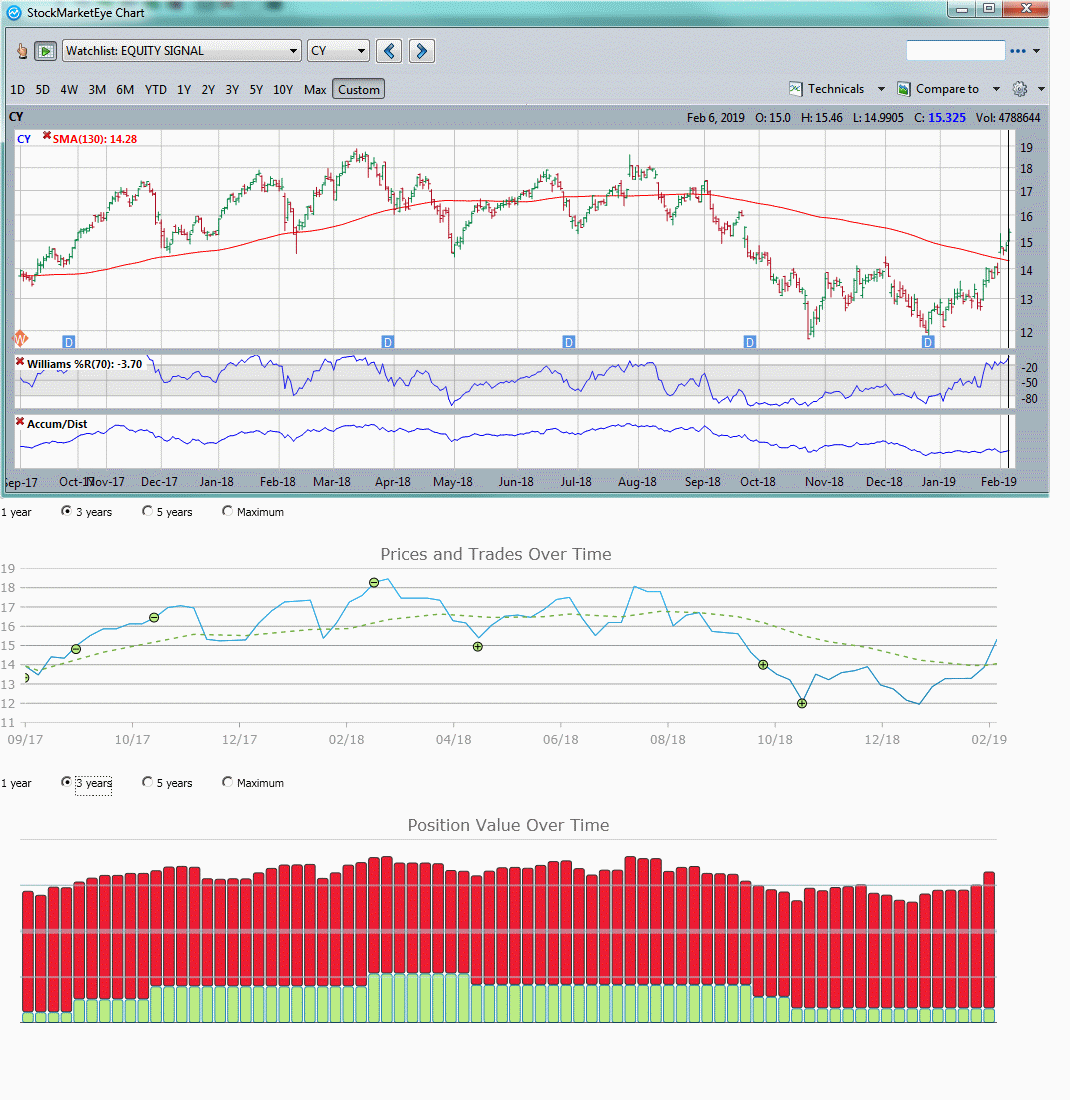Remove the SMA(130) indicator via red X
This screenshot has width=1070, height=1100.
46,137
